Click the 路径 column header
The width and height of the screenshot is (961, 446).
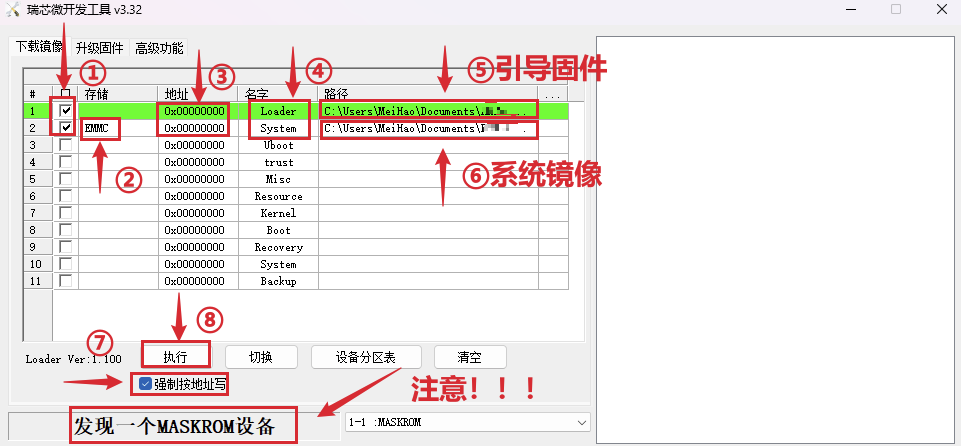(427, 93)
